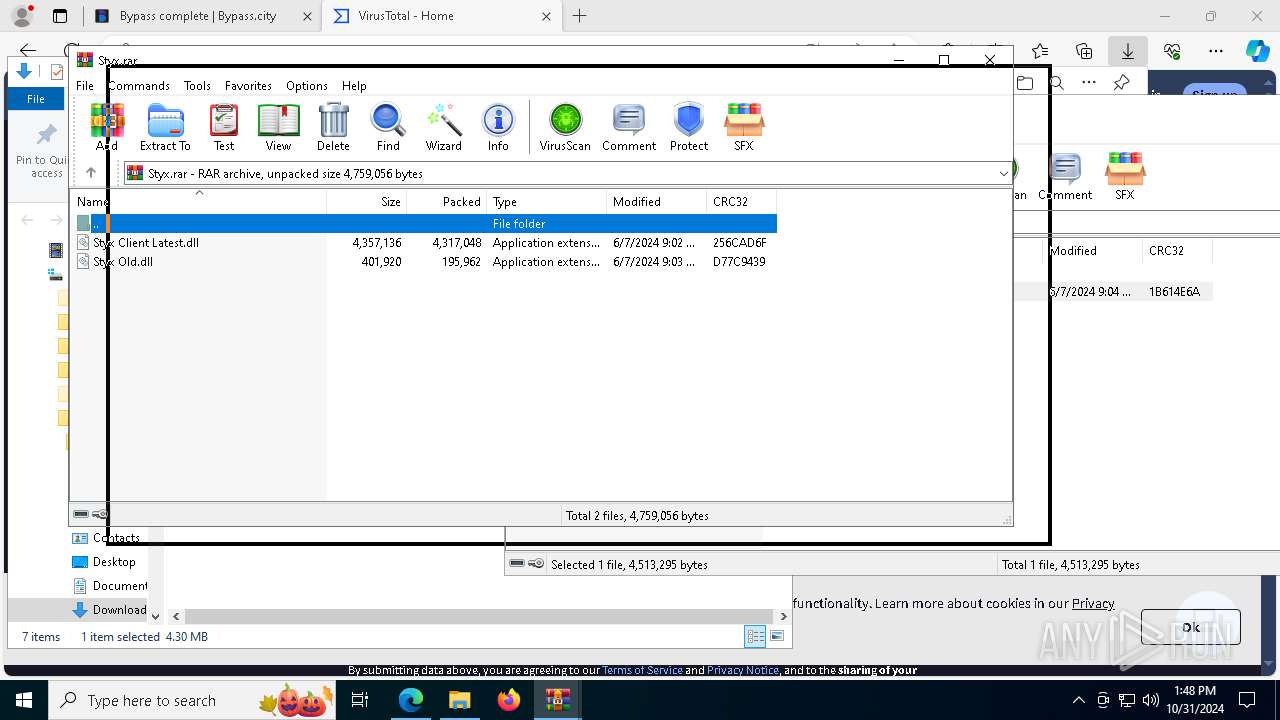
Task: Open a new Edge tab
Action: click(580, 16)
